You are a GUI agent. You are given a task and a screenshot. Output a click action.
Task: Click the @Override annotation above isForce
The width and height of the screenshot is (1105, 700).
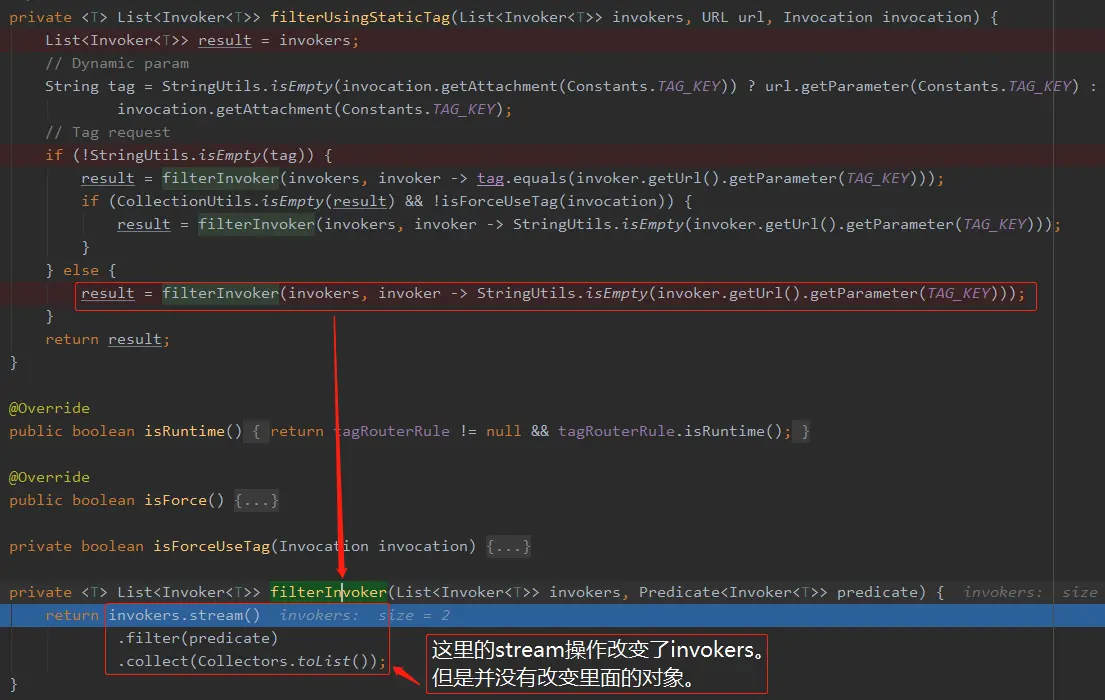(49, 477)
